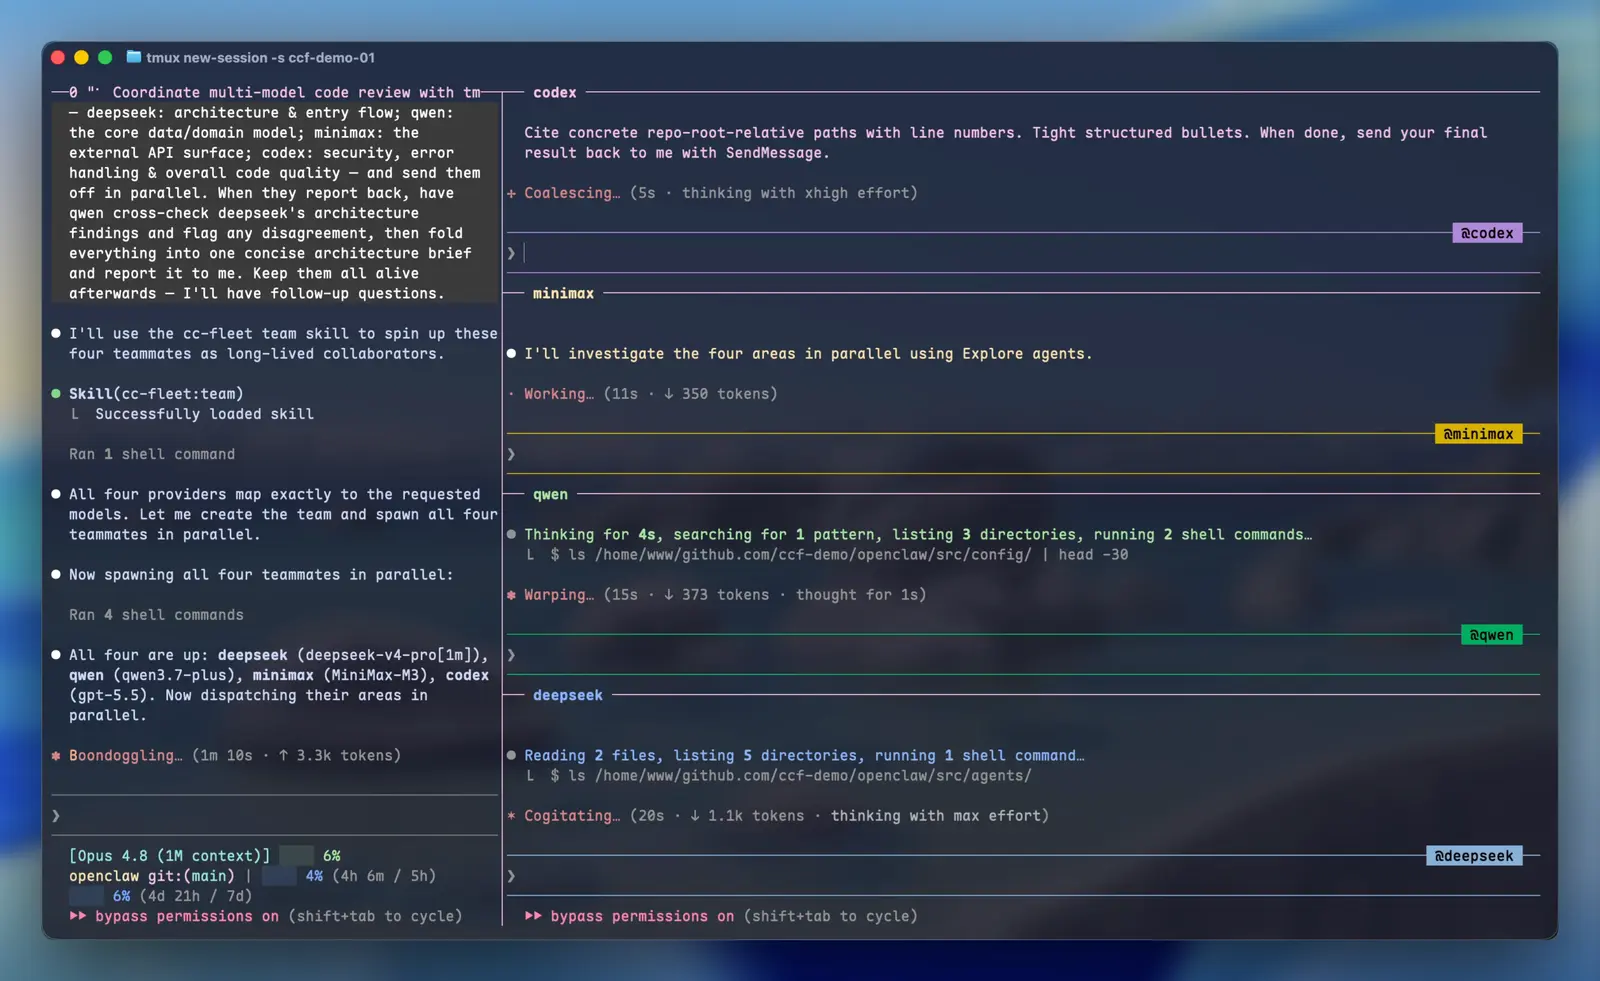
Task: Toggle 'bypass permissions on' under the deepseek pane
Action: [642, 916]
